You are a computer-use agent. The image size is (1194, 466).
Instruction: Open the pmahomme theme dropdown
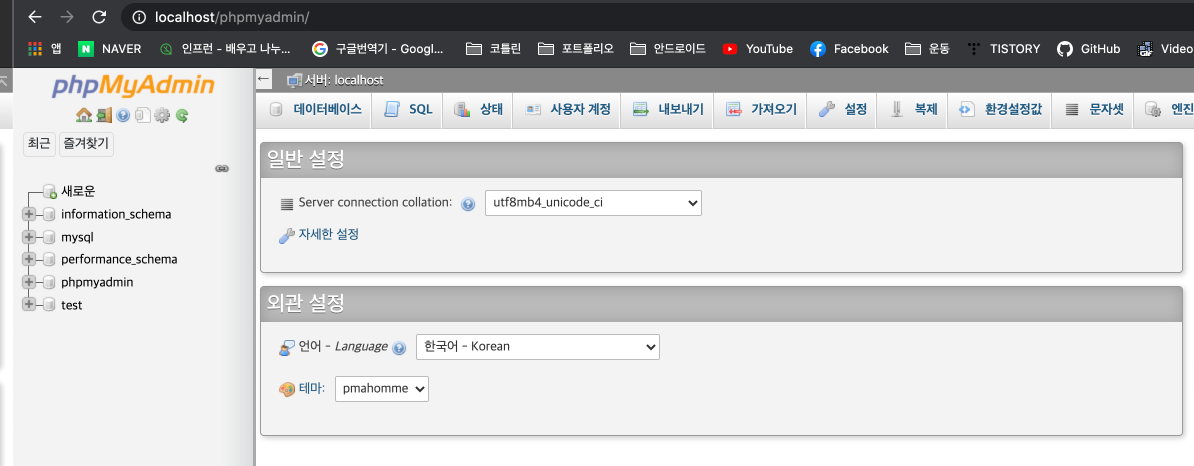382,388
